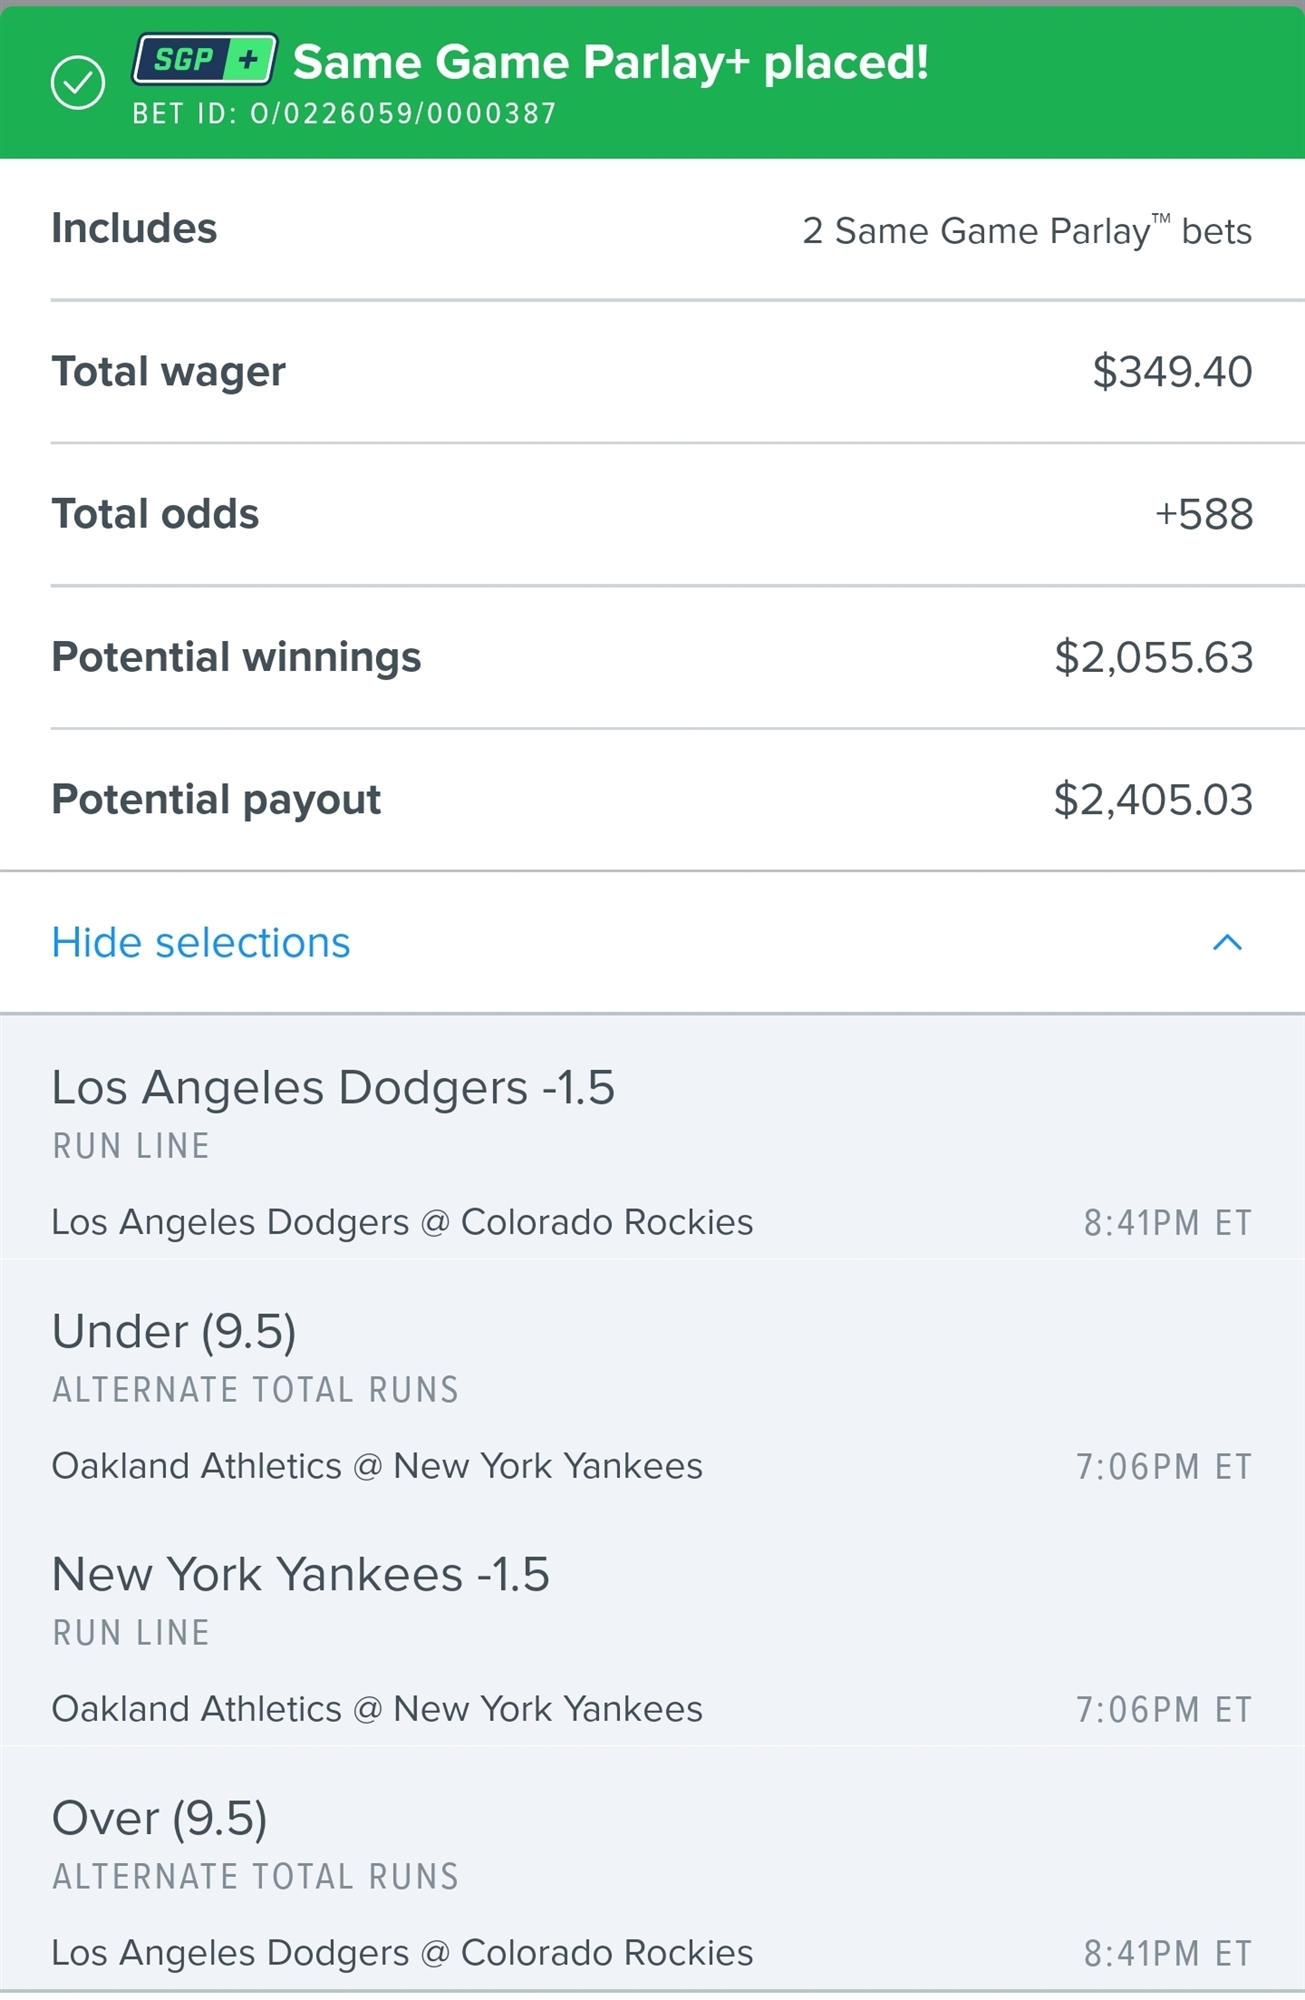Select the Same Game Parlay+ placed heading
1305x2000 pixels.
pyautogui.click(x=610, y=62)
